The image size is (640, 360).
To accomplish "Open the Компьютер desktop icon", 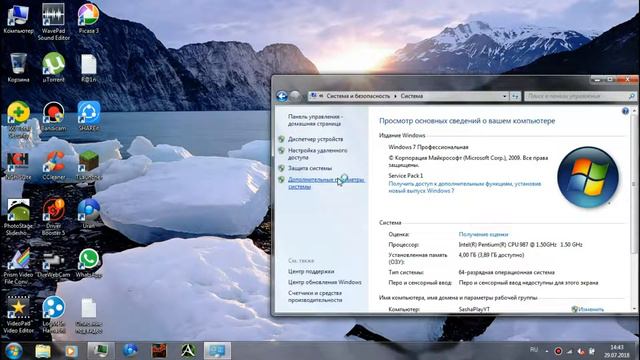I will [18, 19].
